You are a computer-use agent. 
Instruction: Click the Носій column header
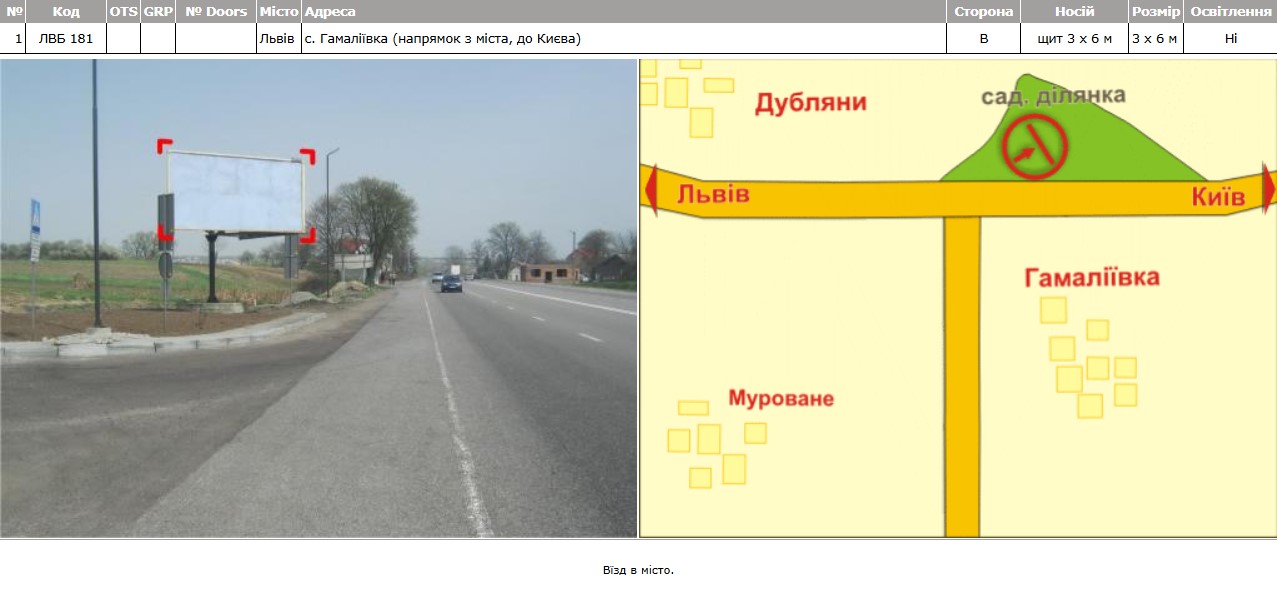pos(1075,11)
